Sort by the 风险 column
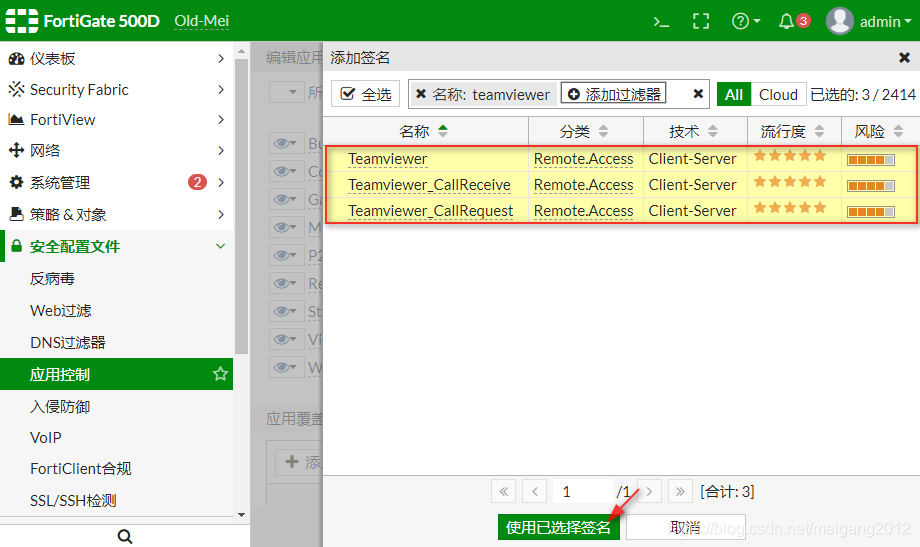Image resolution: width=920 pixels, height=547 pixels. click(879, 131)
